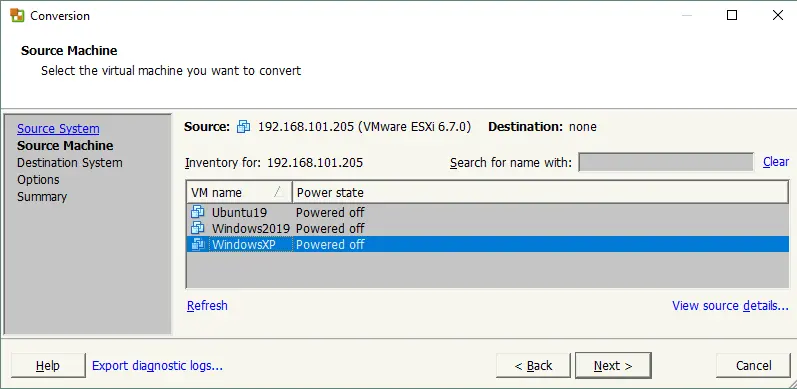Click the sort arrow in VM name column
The height and width of the screenshot is (389, 797).
point(278,192)
